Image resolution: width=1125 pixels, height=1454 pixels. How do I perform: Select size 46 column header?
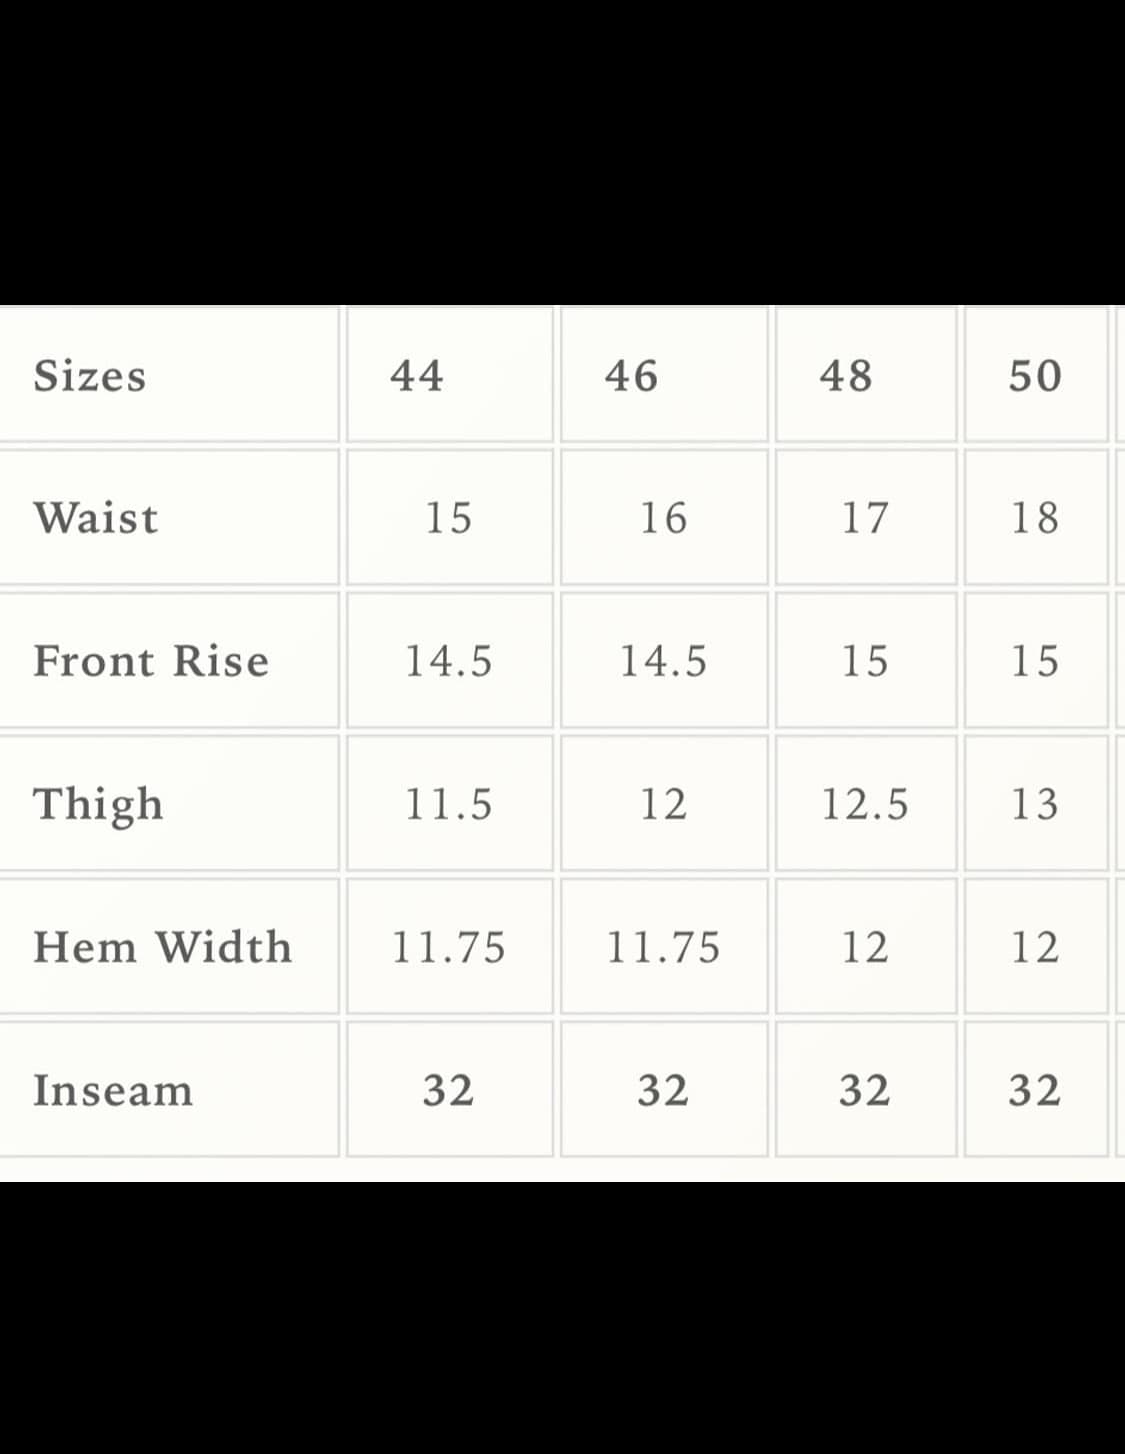tap(632, 376)
